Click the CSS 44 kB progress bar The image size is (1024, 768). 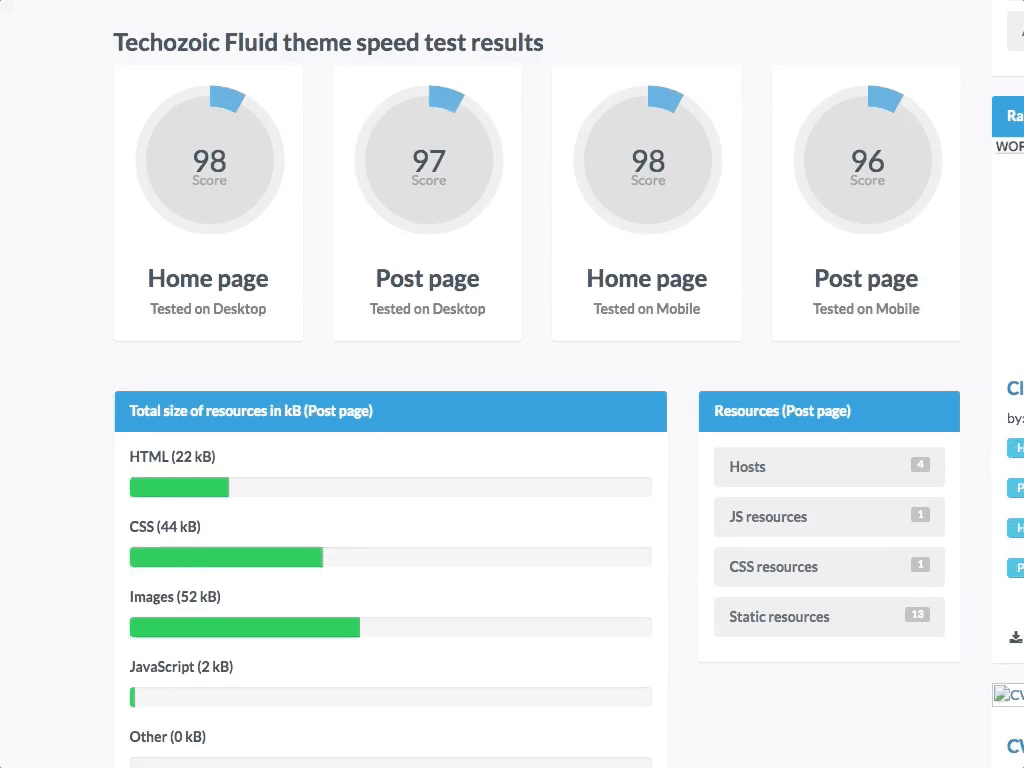pos(391,557)
